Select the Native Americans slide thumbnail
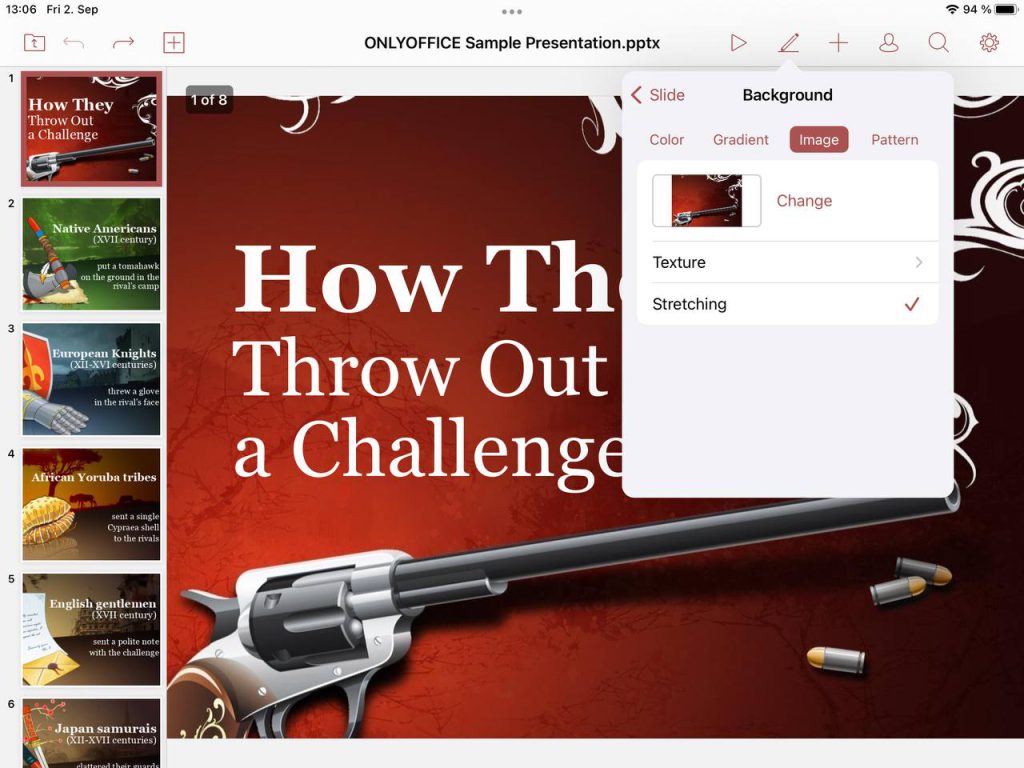The width and height of the screenshot is (1024, 768). pyautogui.click(x=91, y=254)
